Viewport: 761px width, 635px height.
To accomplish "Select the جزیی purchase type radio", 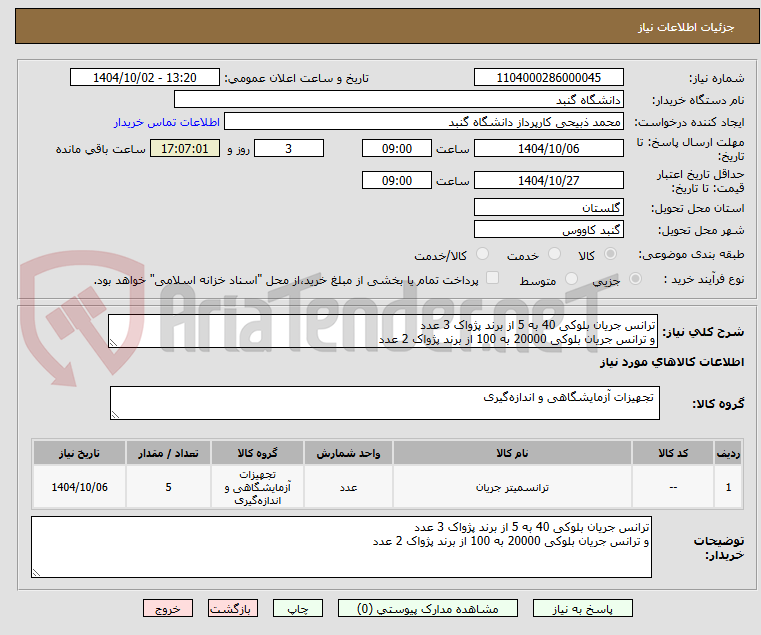I will pyautogui.click(x=635, y=279).
